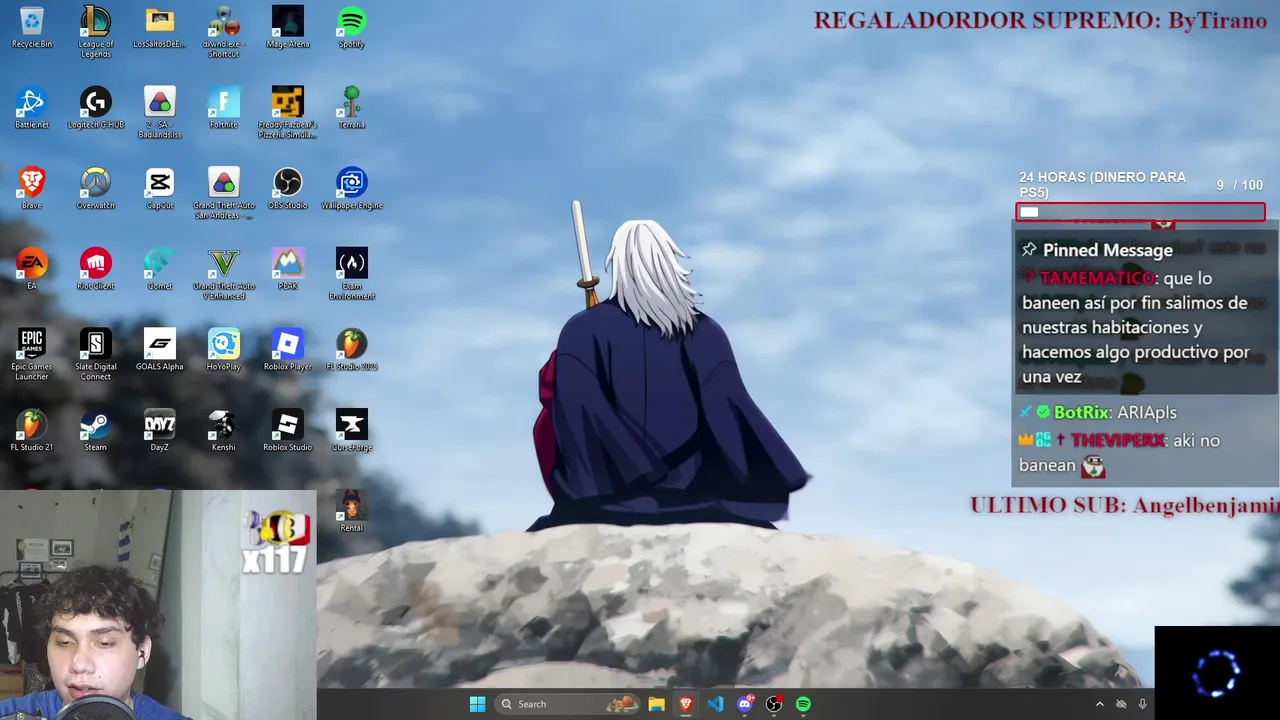This screenshot has height=720, width=1280.
Task: Expand the hidden system tray icons chevron
Action: pos(1099,704)
